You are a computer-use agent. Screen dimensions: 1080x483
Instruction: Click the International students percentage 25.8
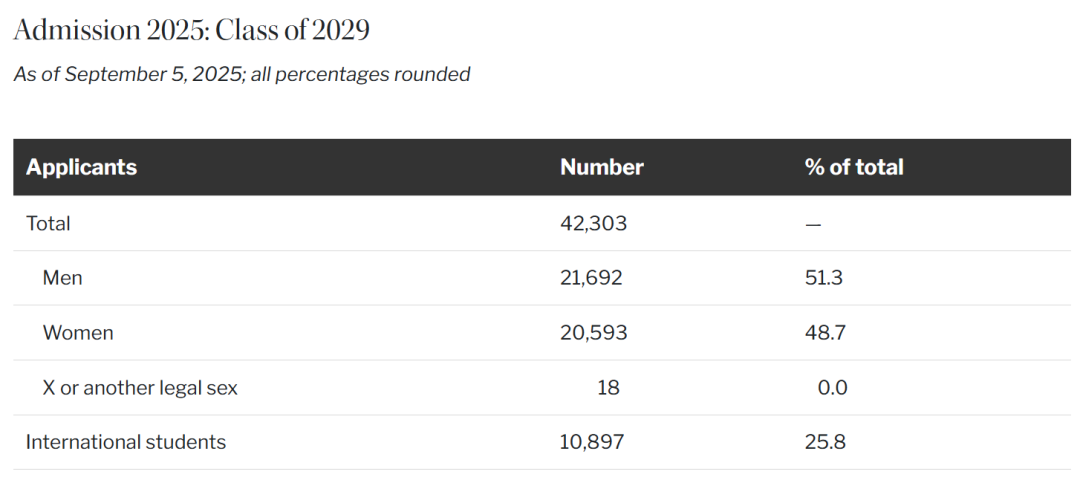click(825, 442)
